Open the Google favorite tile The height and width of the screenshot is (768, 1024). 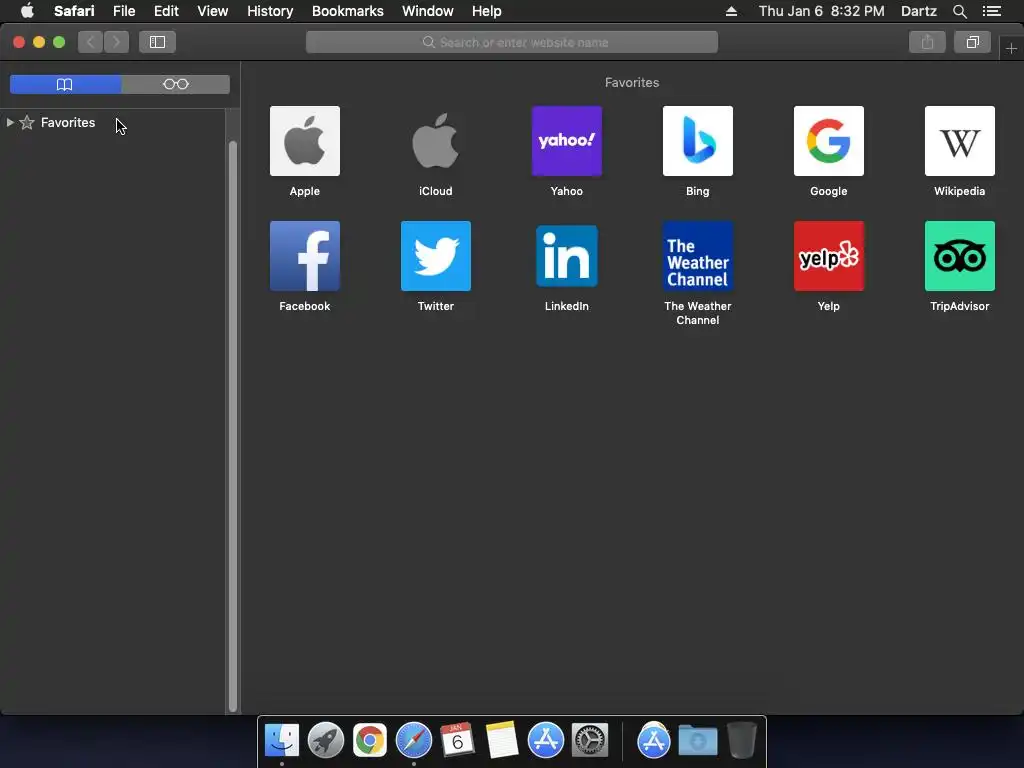829,141
